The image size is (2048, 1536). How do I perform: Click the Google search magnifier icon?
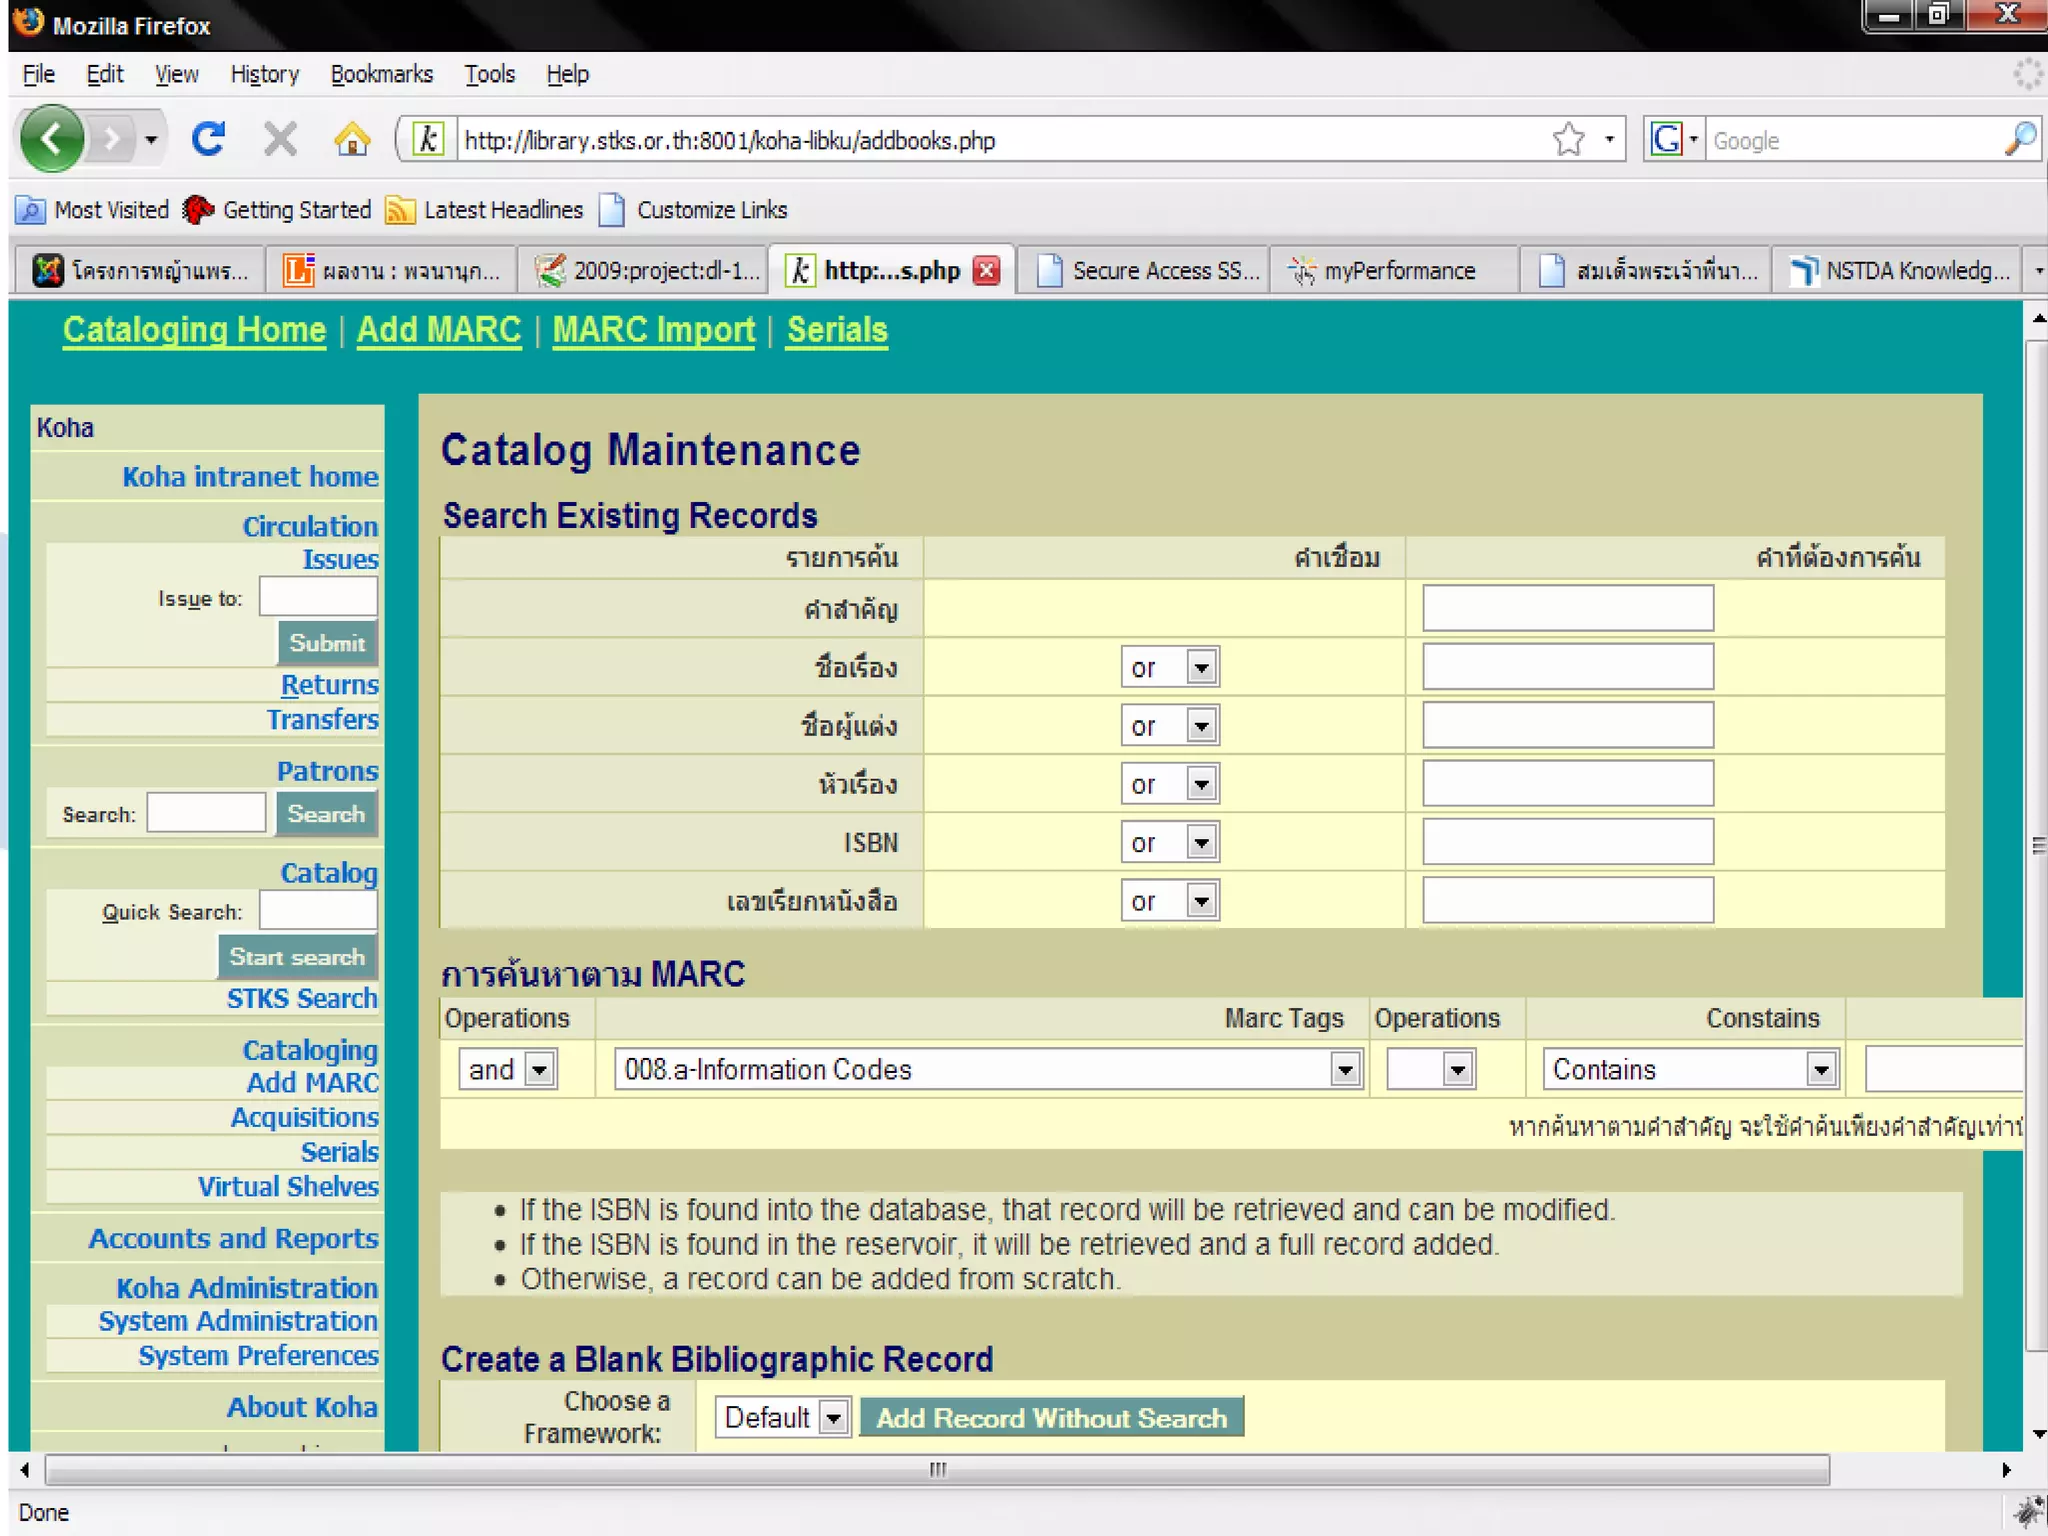tap(2020, 139)
